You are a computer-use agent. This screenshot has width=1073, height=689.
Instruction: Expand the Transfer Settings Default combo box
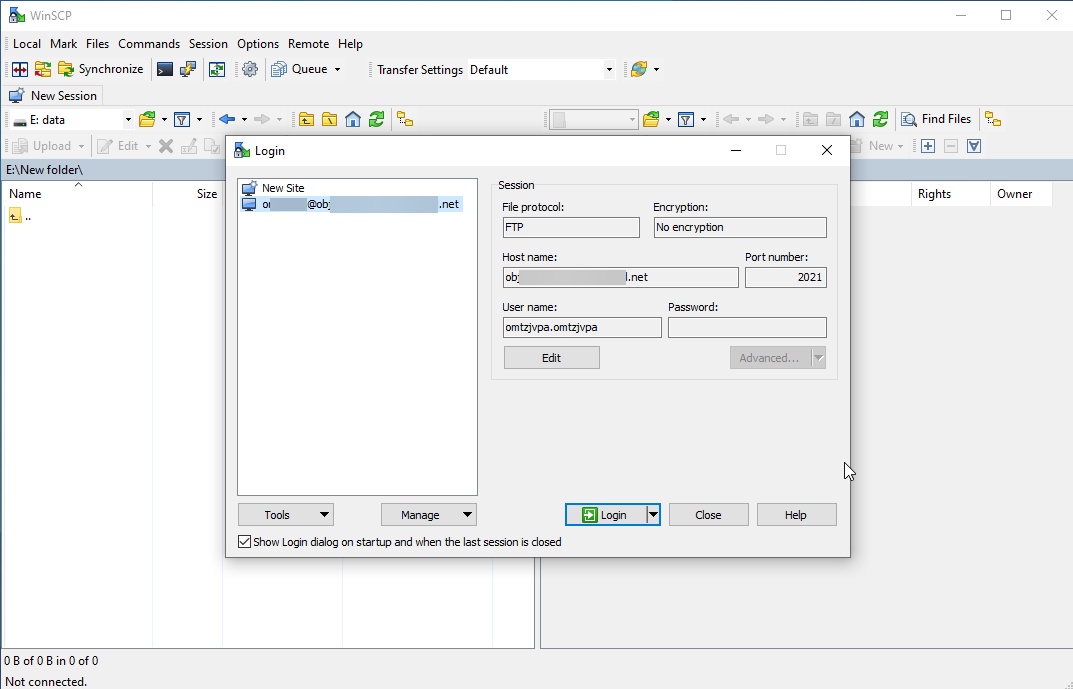pyautogui.click(x=608, y=70)
